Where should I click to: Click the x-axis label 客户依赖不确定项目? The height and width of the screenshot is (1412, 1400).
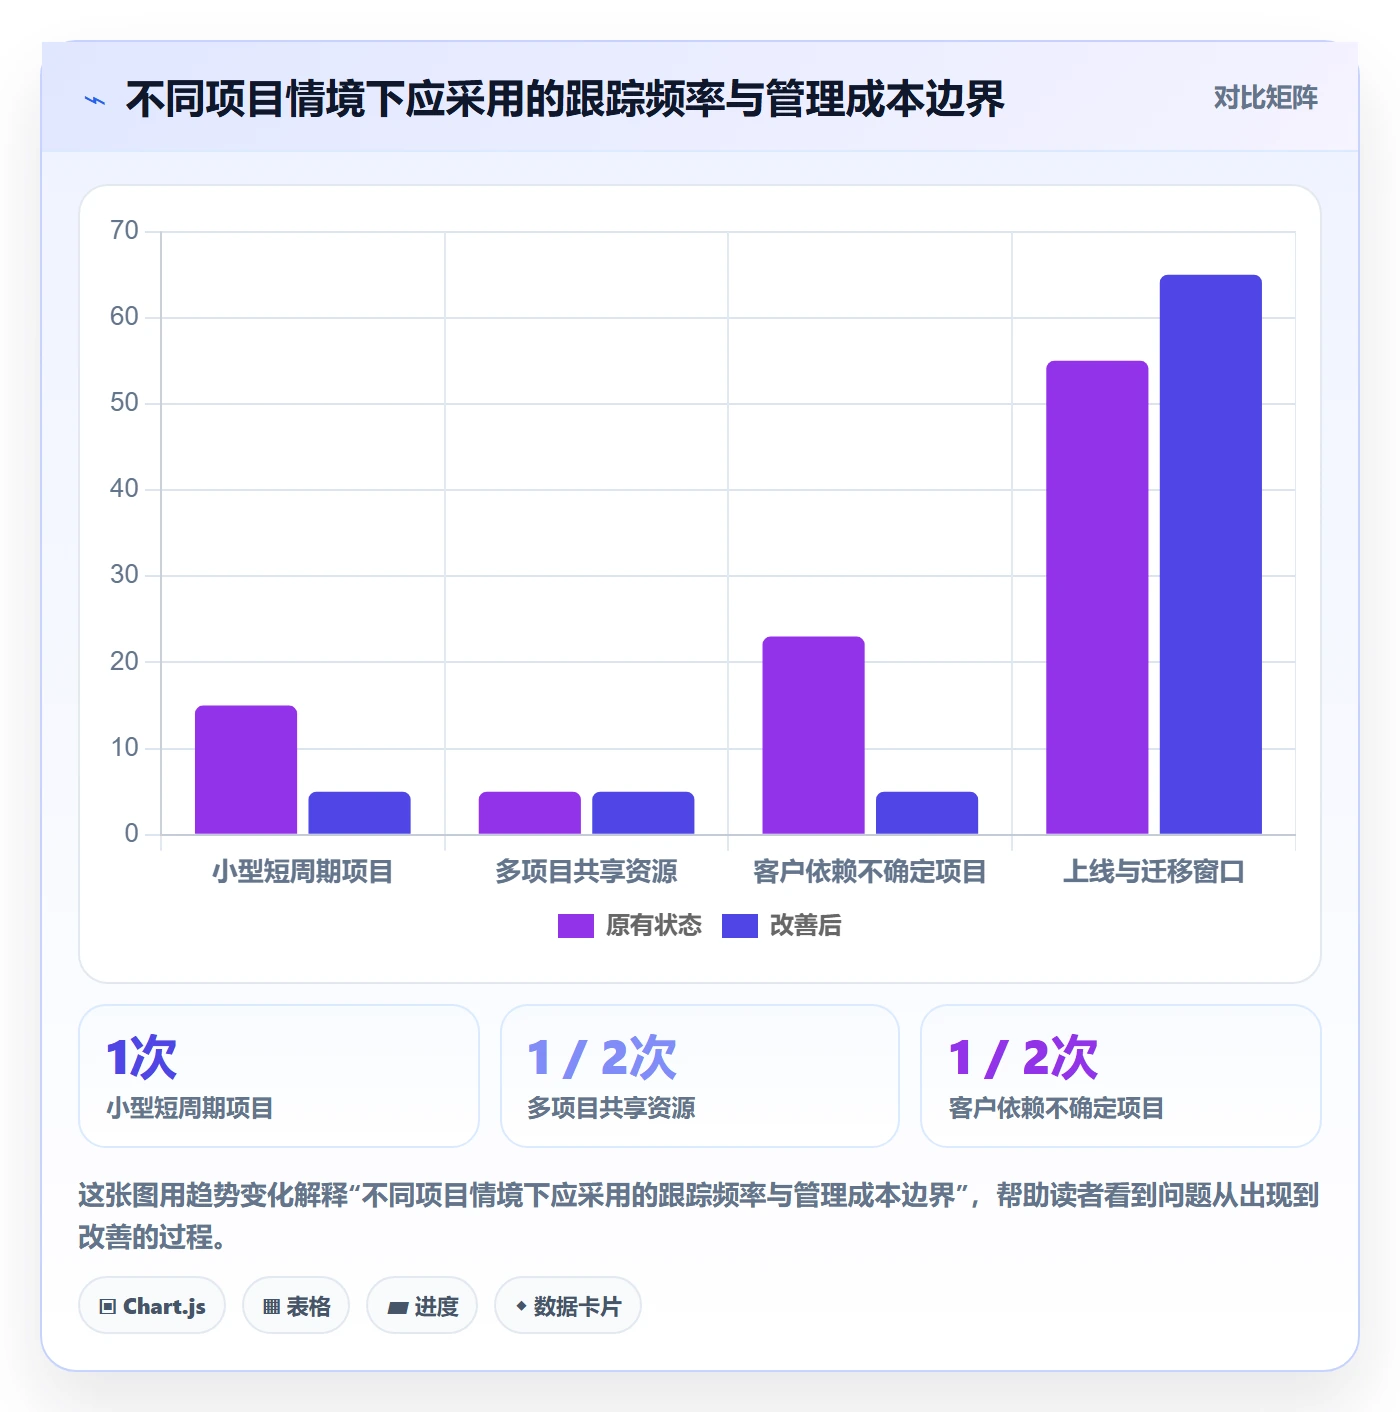tap(870, 872)
